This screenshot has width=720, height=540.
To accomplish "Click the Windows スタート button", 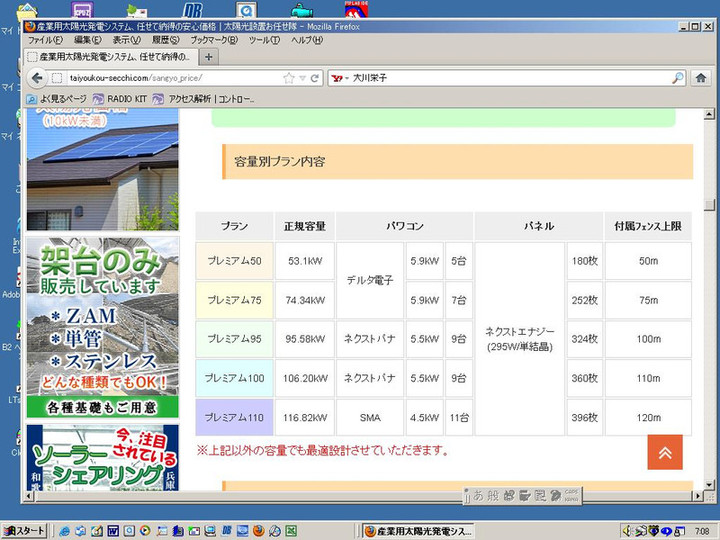I will [x=25, y=530].
